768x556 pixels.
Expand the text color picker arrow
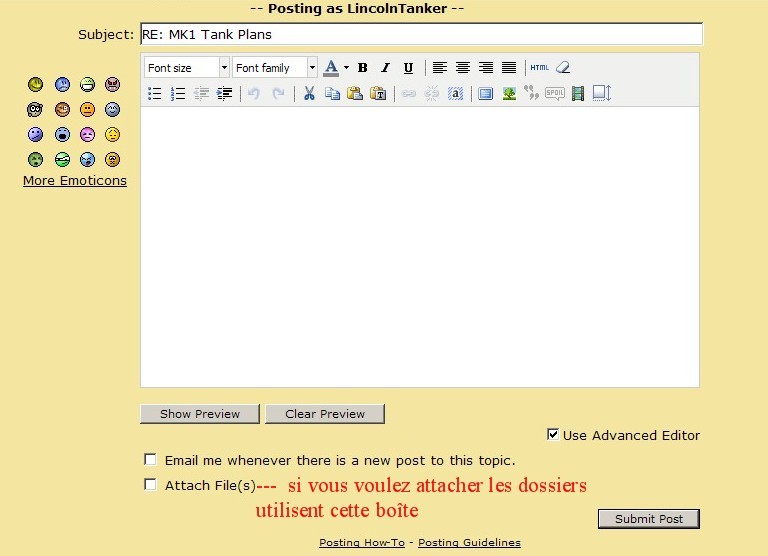click(x=346, y=68)
